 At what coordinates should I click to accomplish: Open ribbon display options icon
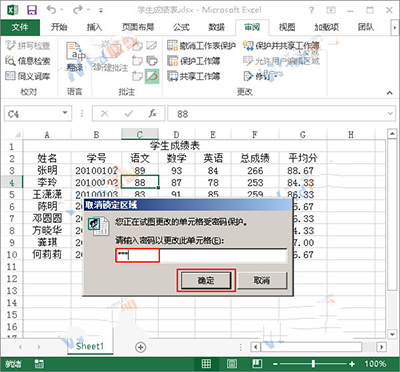[x=331, y=10]
